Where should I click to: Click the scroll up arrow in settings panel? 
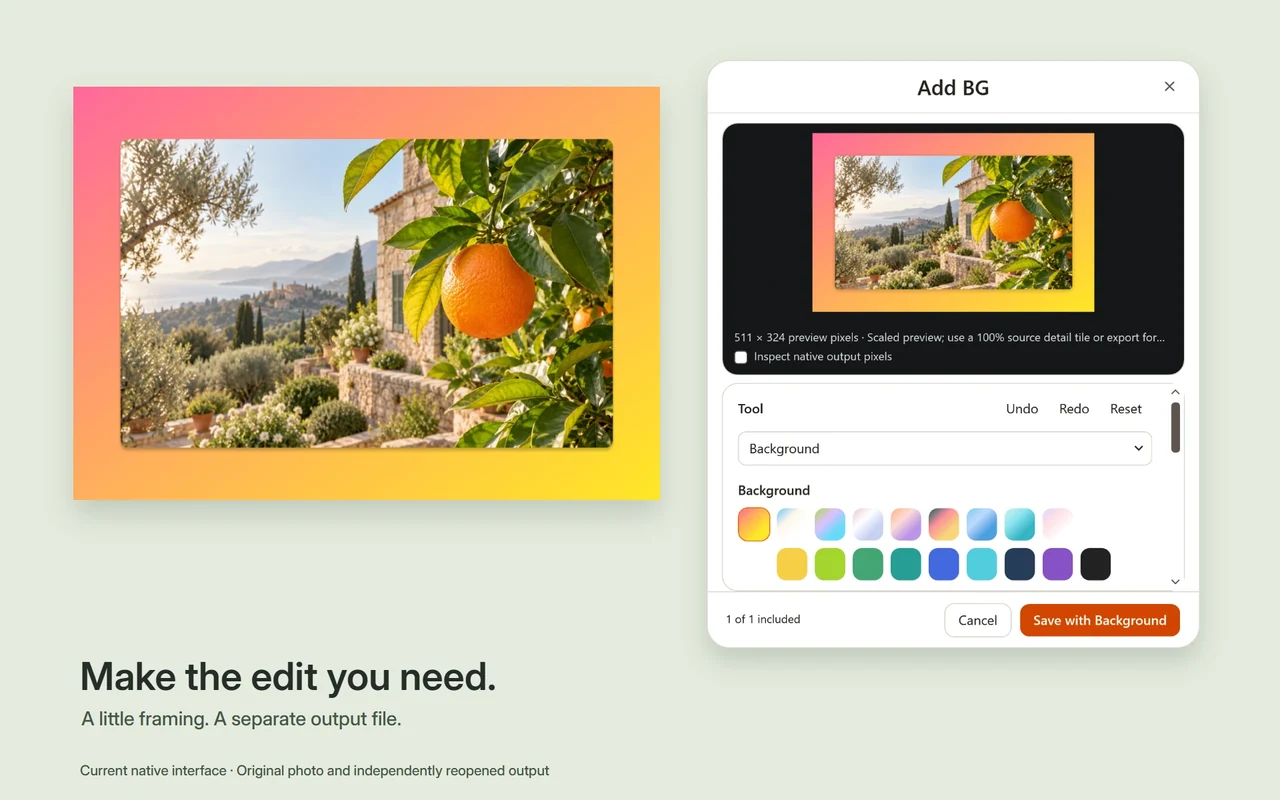pyautogui.click(x=1176, y=392)
